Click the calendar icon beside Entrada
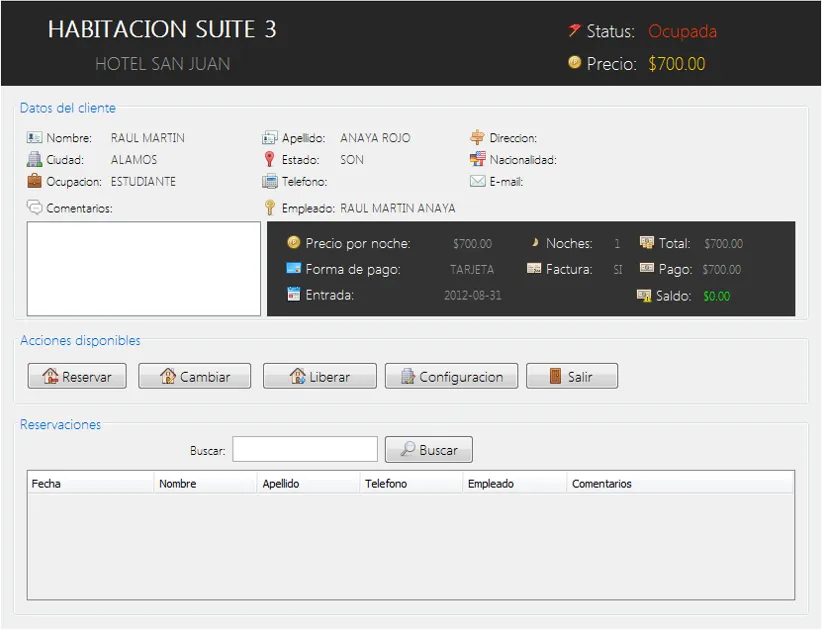The image size is (822, 630). (294, 294)
